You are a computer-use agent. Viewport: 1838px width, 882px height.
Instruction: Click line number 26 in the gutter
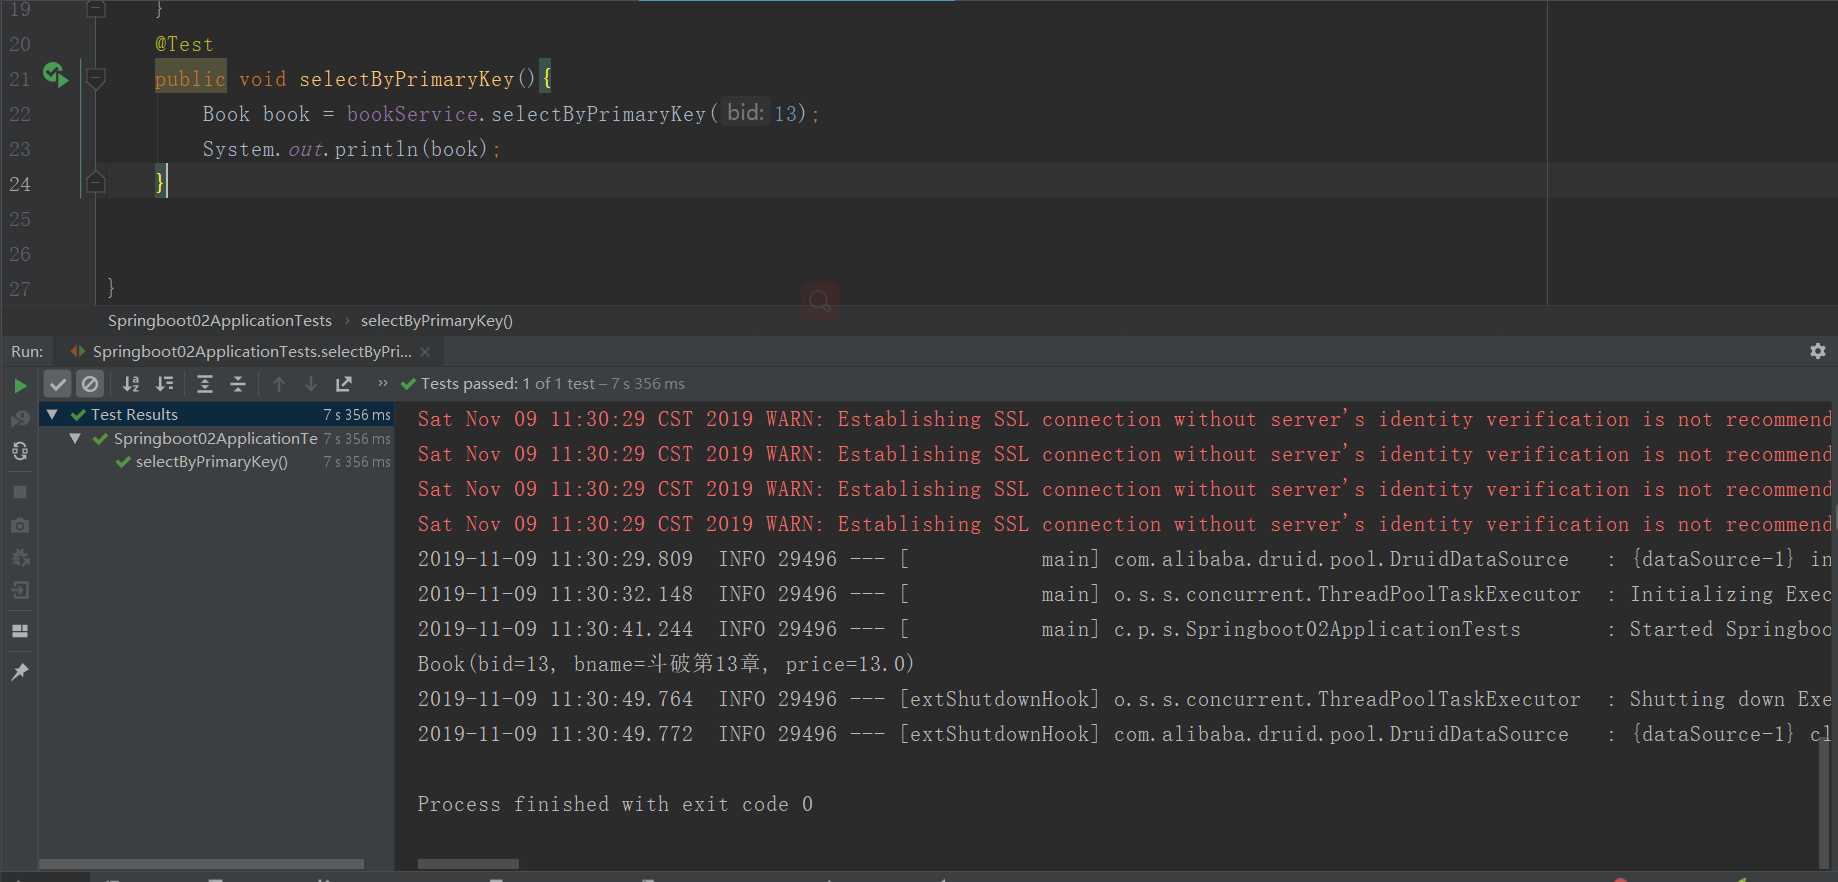20,254
